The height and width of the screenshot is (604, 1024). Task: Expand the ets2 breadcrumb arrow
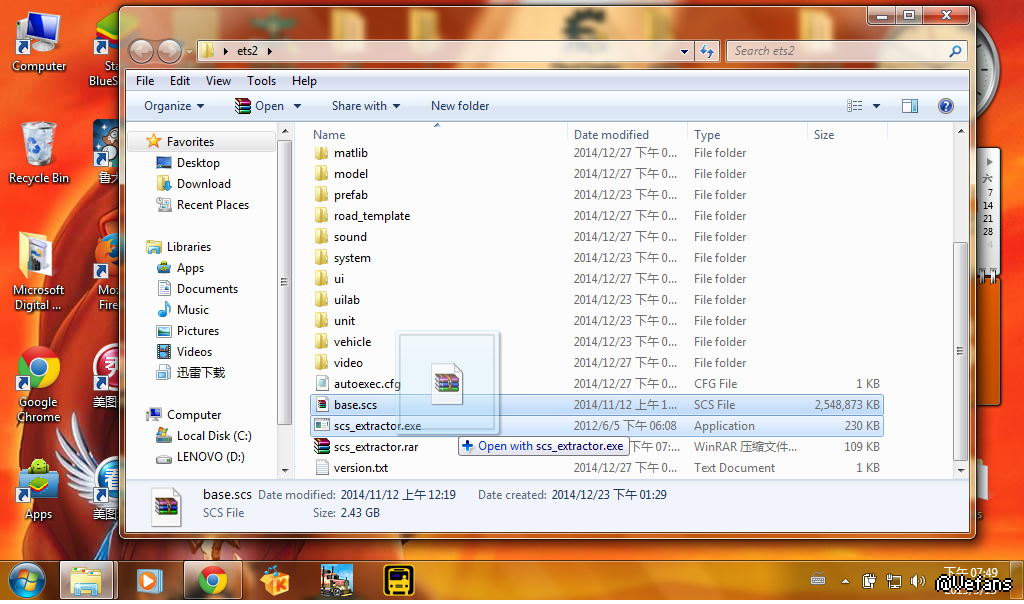269,51
